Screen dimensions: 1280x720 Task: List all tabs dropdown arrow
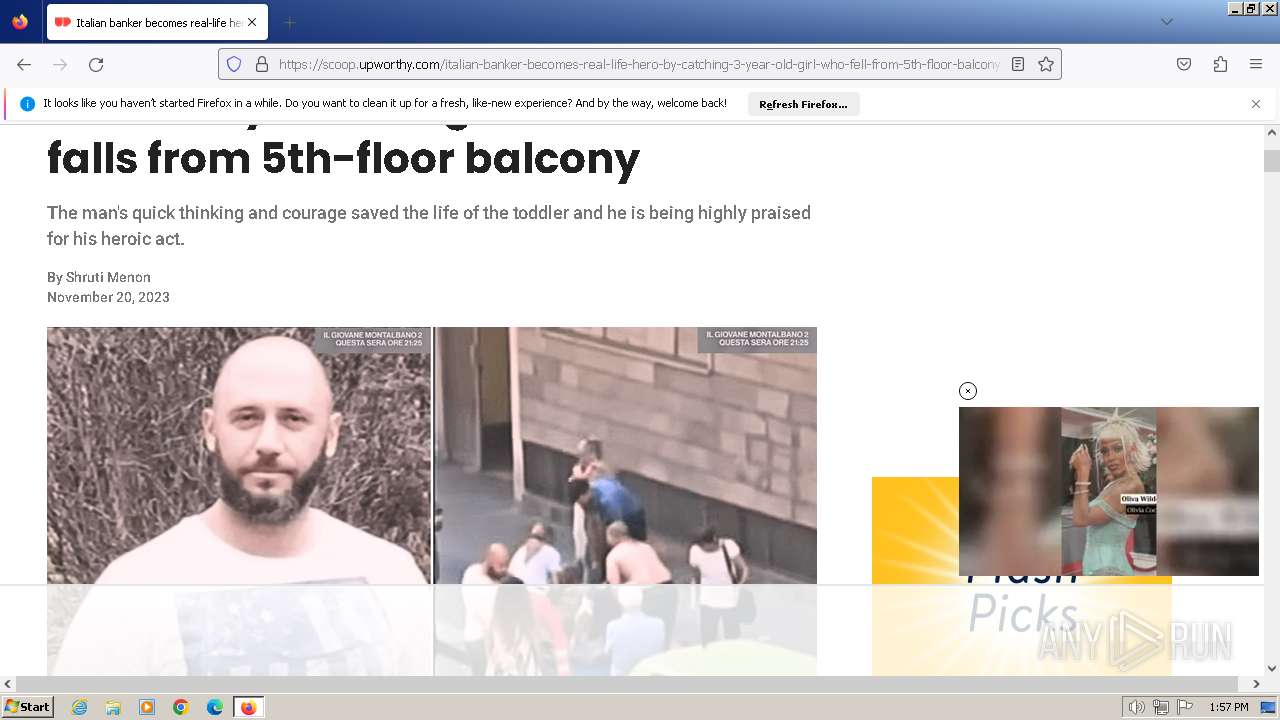point(1166,22)
